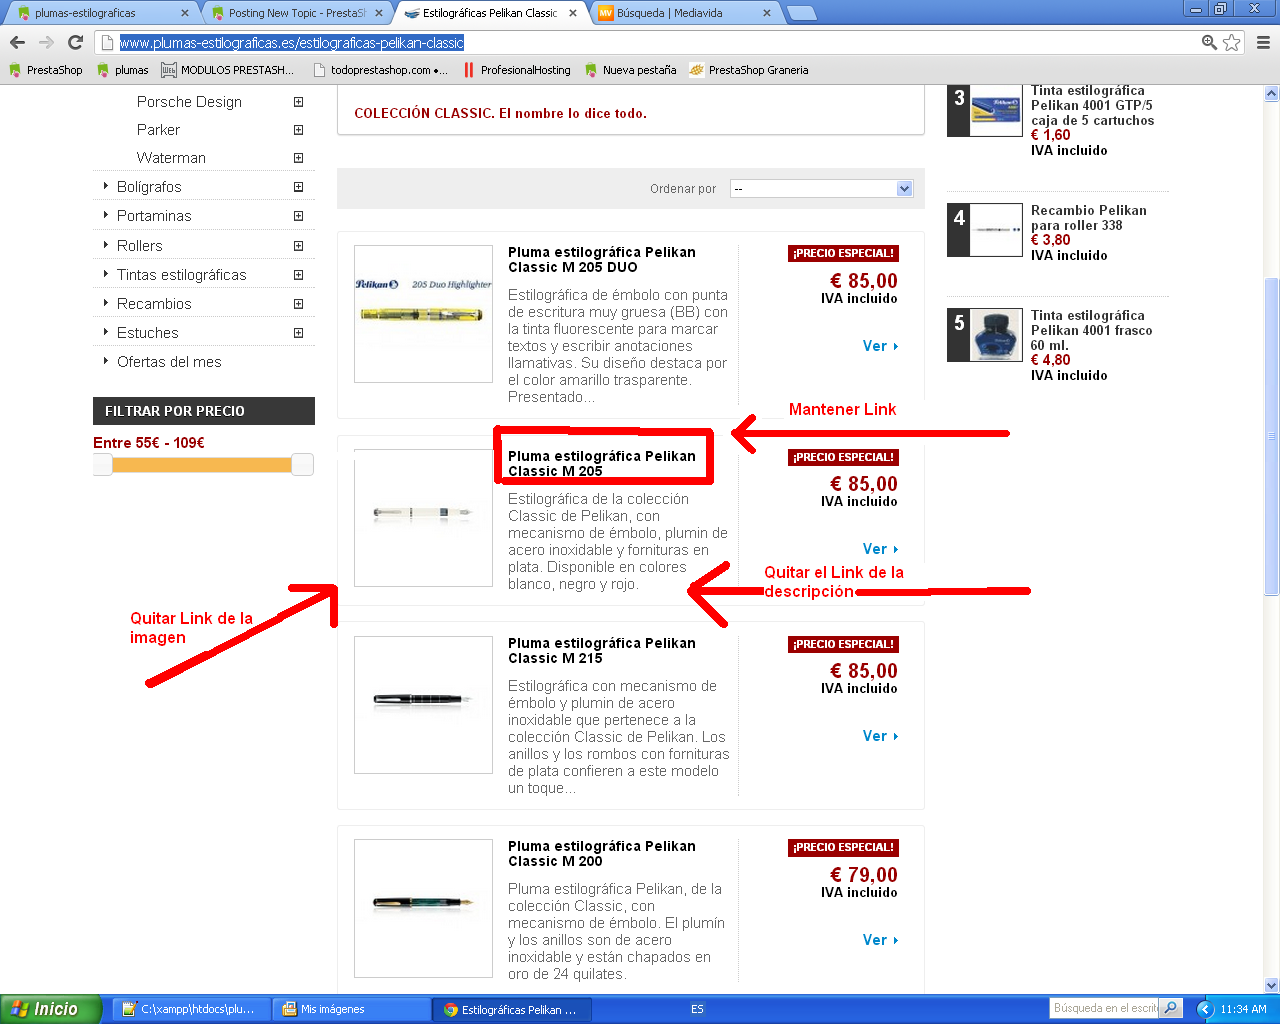Click the Ver link for Classic M 215
Image resolution: width=1280 pixels, height=1024 pixels.
880,736
